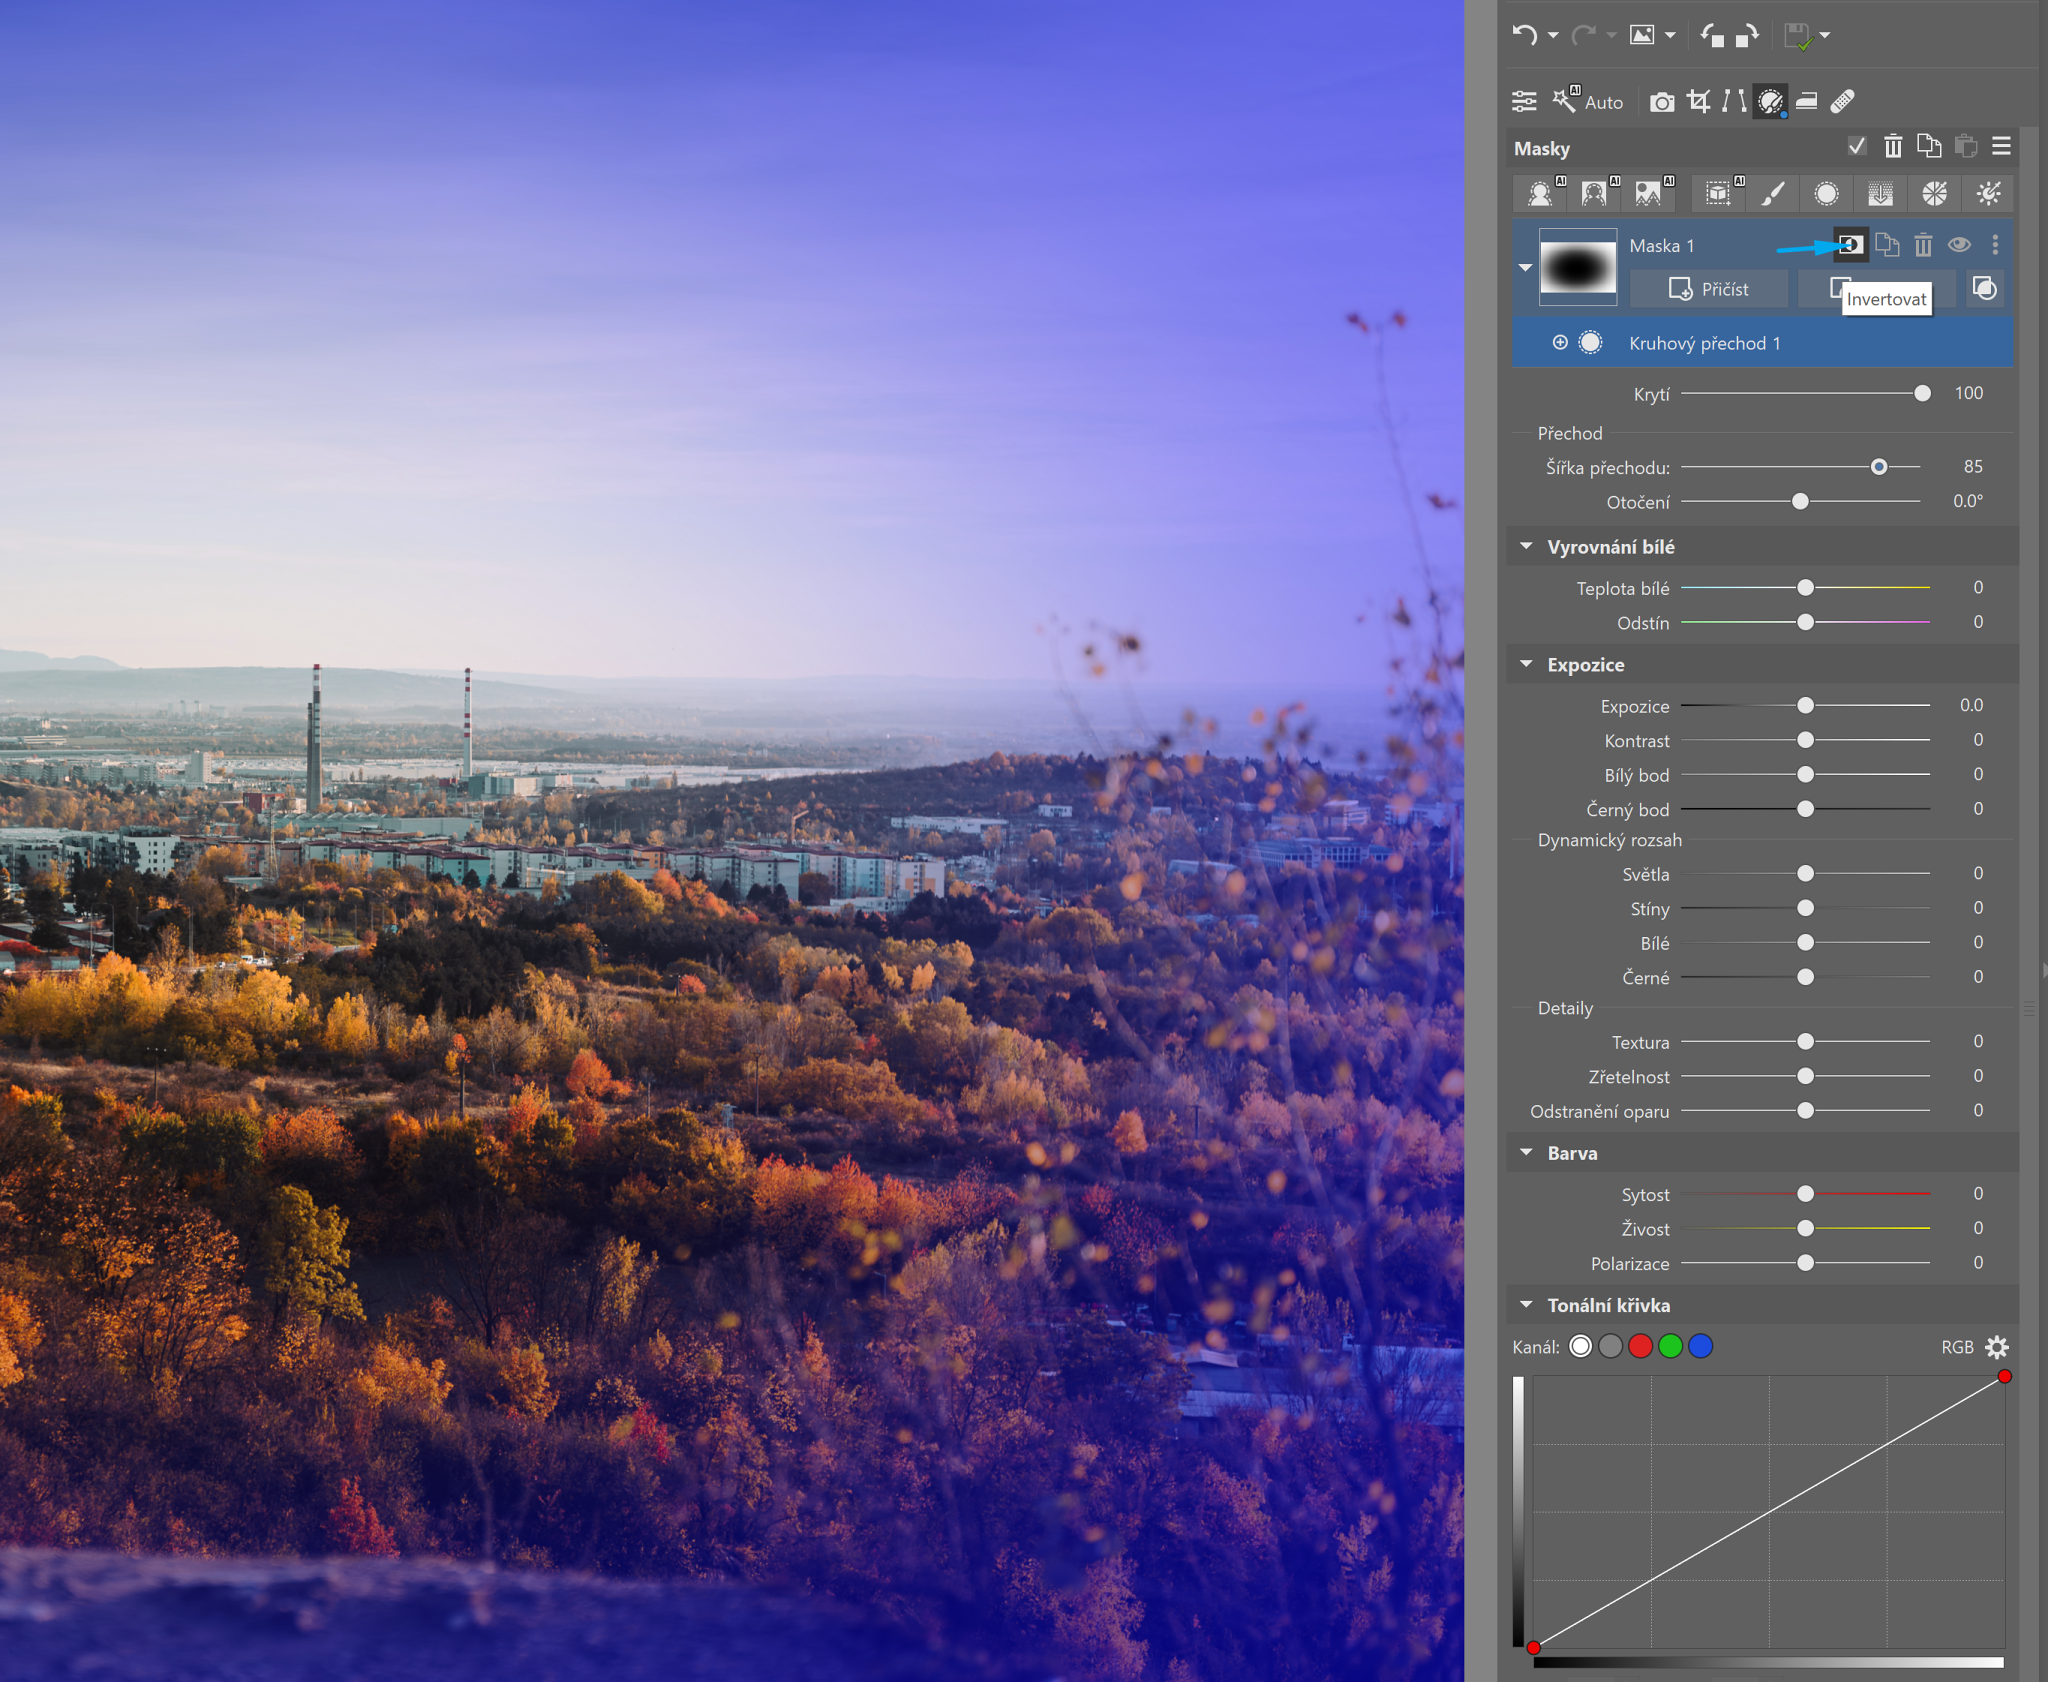
Task: Click the Přičíst button
Action: click(1709, 289)
